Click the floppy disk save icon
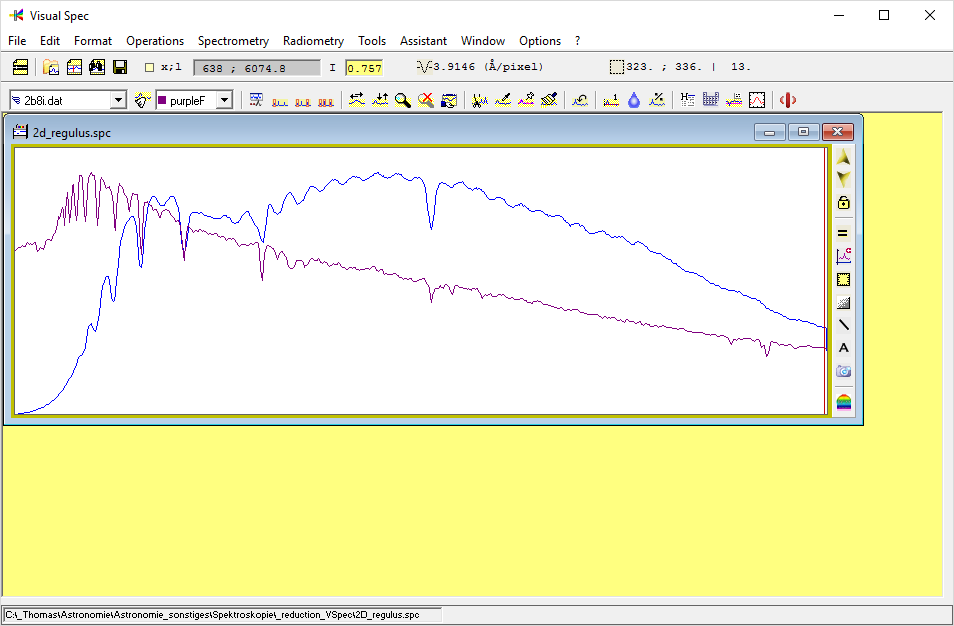The image size is (954, 626). click(x=120, y=67)
